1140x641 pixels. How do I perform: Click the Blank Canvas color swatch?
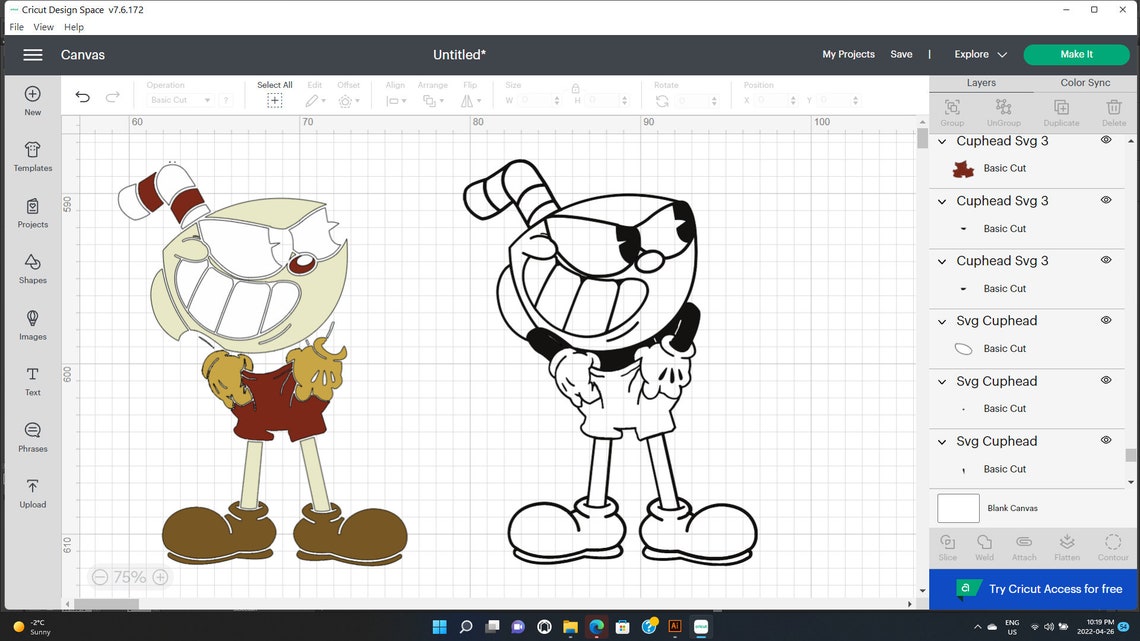pyautogui.click(x=957, y=508)
